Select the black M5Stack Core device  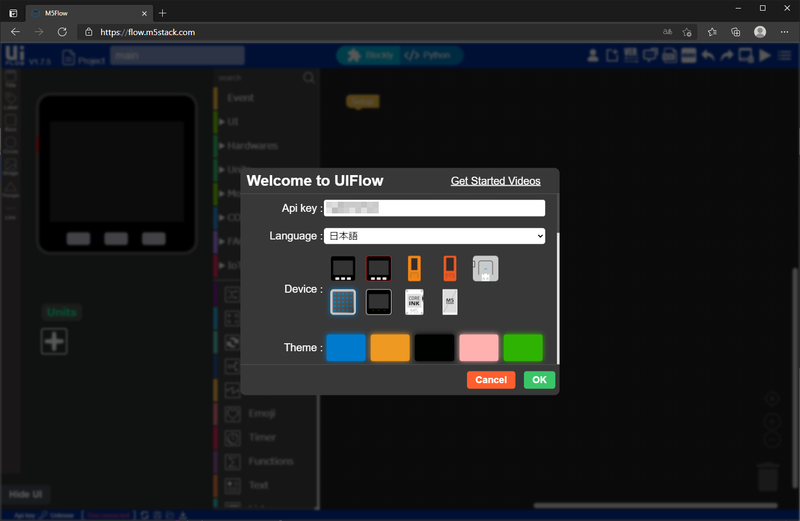click(343, 268)
